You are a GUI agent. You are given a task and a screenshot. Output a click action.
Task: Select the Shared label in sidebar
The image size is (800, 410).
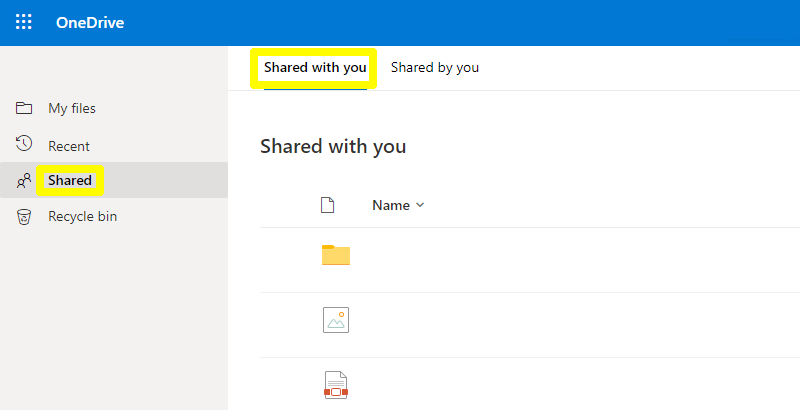pos(70,181)
